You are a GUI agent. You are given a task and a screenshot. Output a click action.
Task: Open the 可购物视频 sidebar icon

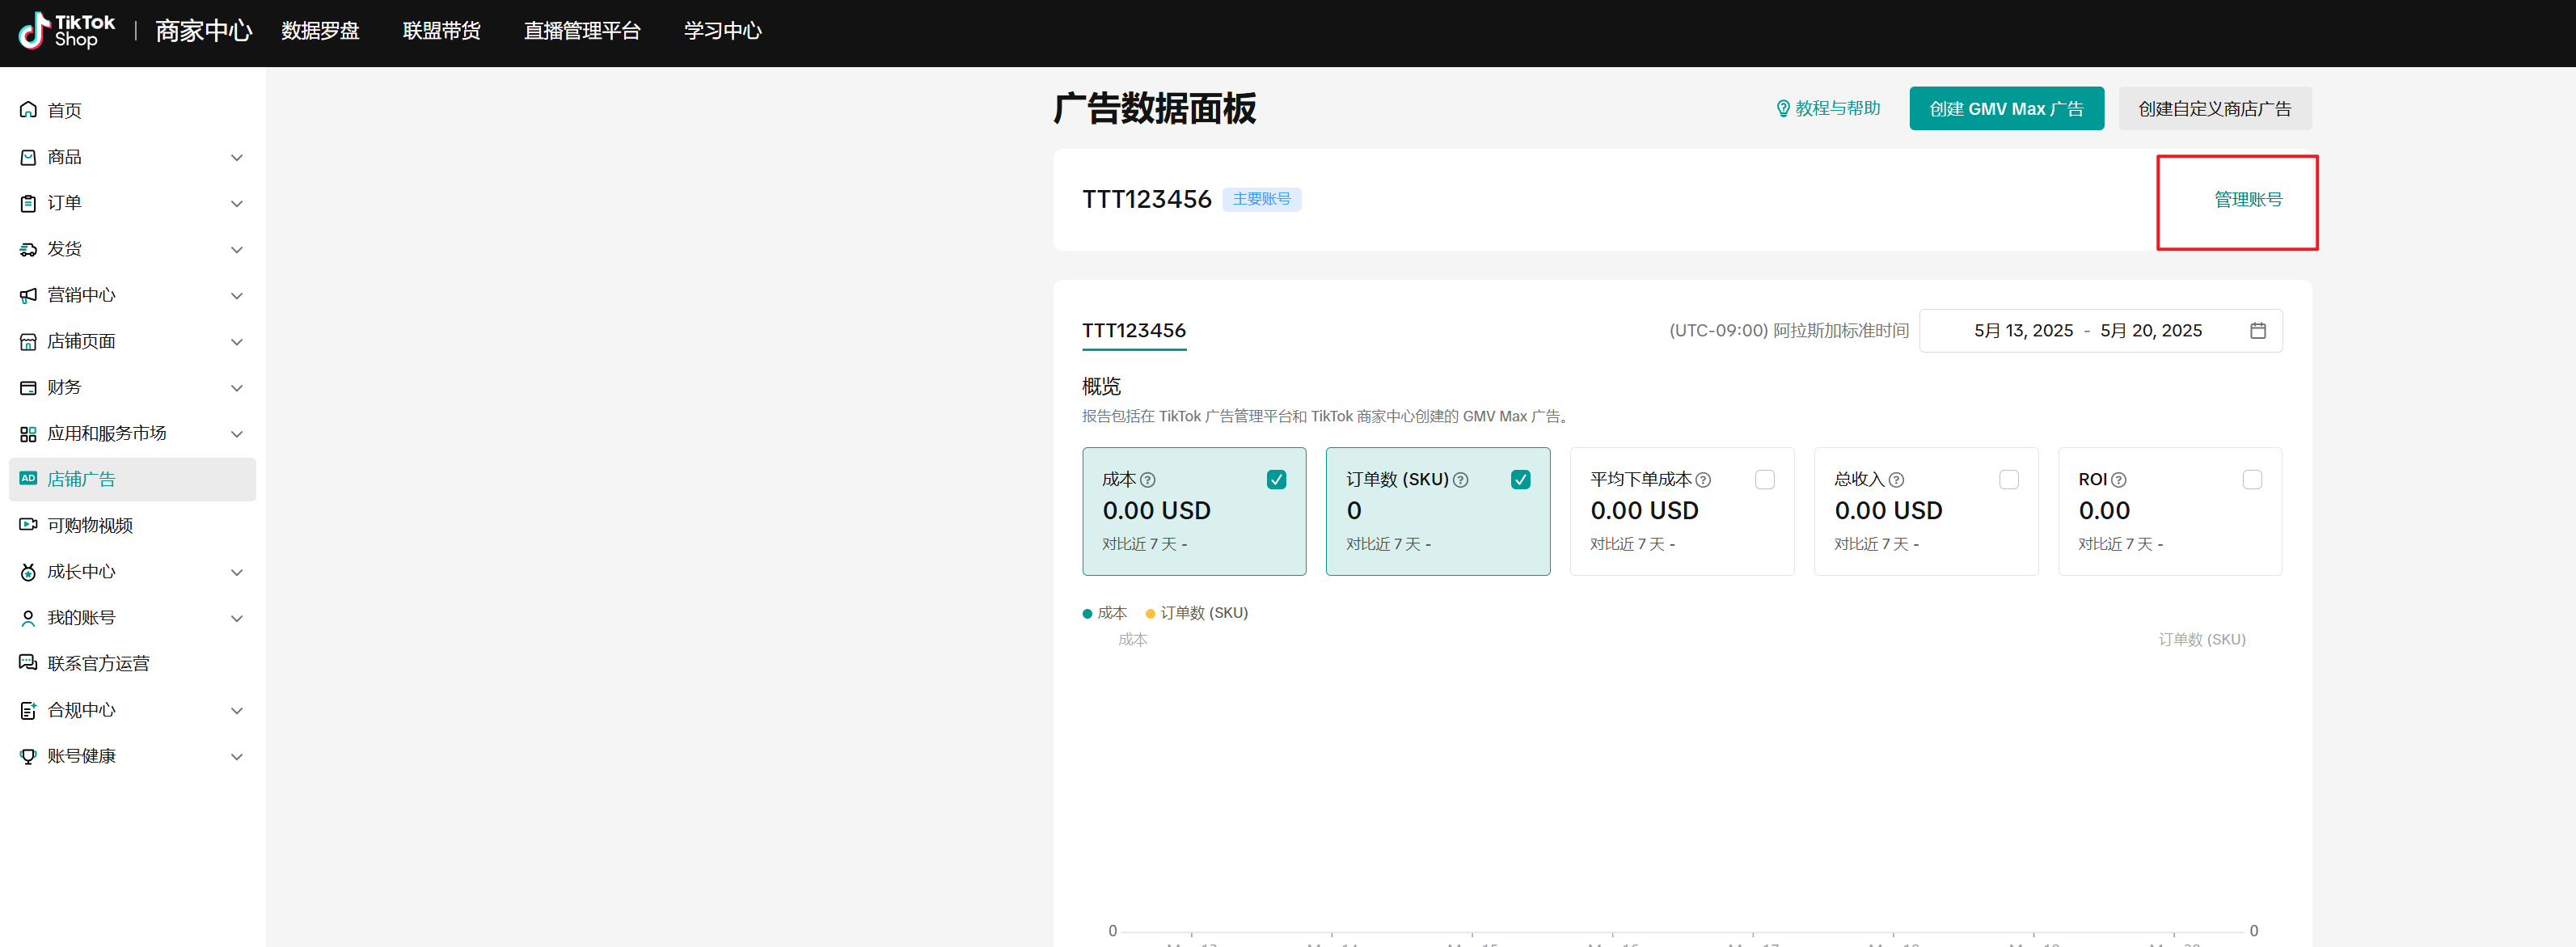pos(28,524)
